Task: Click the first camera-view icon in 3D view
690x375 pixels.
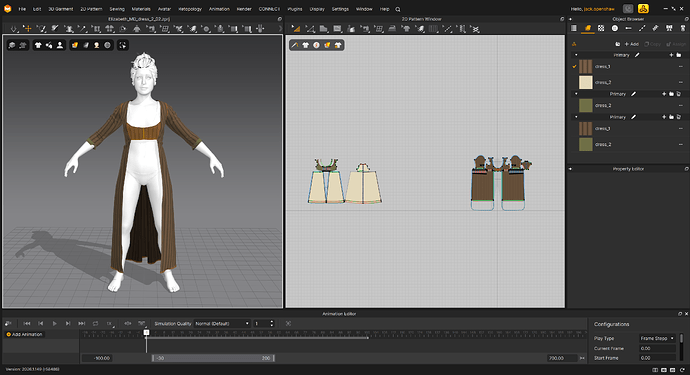Action: tap(12, 45)
